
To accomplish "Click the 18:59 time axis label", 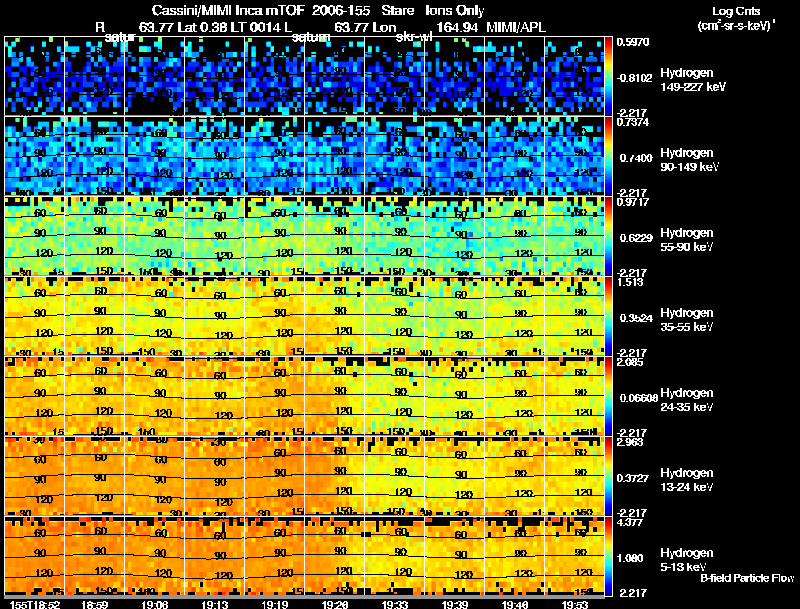I will 95,604.
